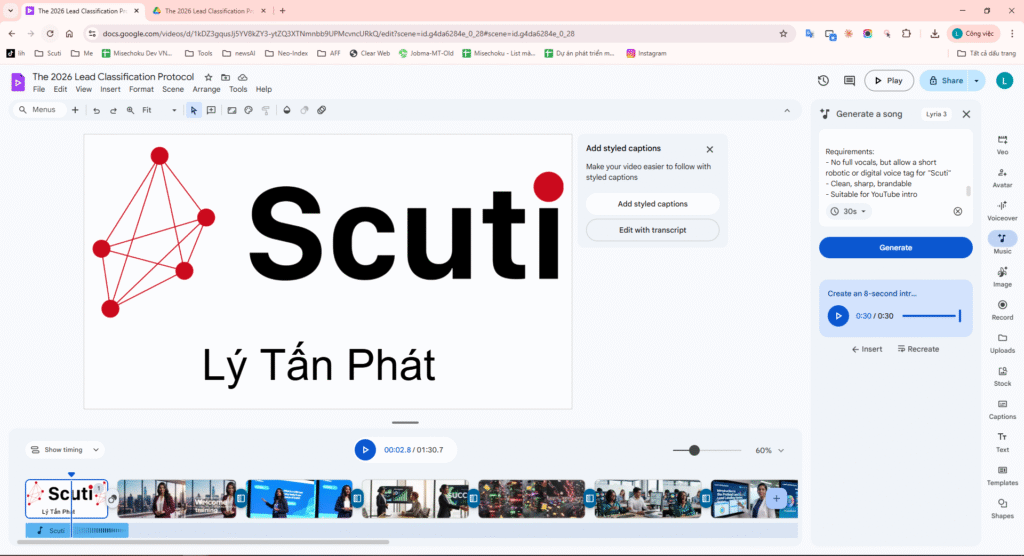Open the Avatar tool in the sidebar

tap(1002, 175)
